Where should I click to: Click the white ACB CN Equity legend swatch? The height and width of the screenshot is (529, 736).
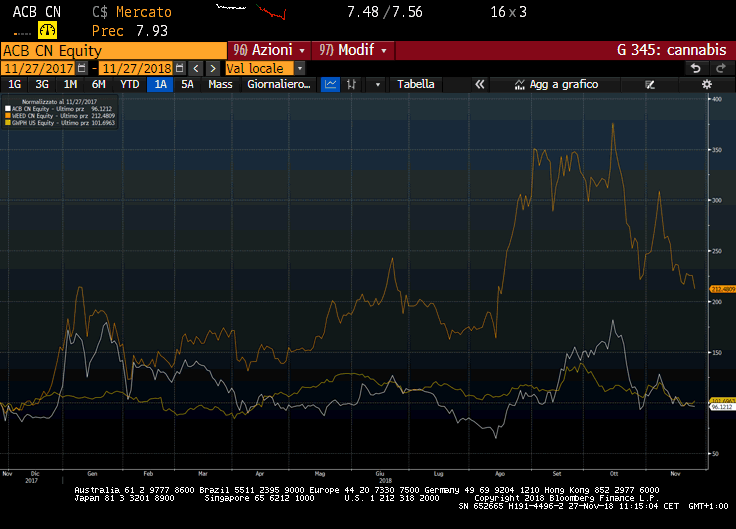(x=8, y=108)
